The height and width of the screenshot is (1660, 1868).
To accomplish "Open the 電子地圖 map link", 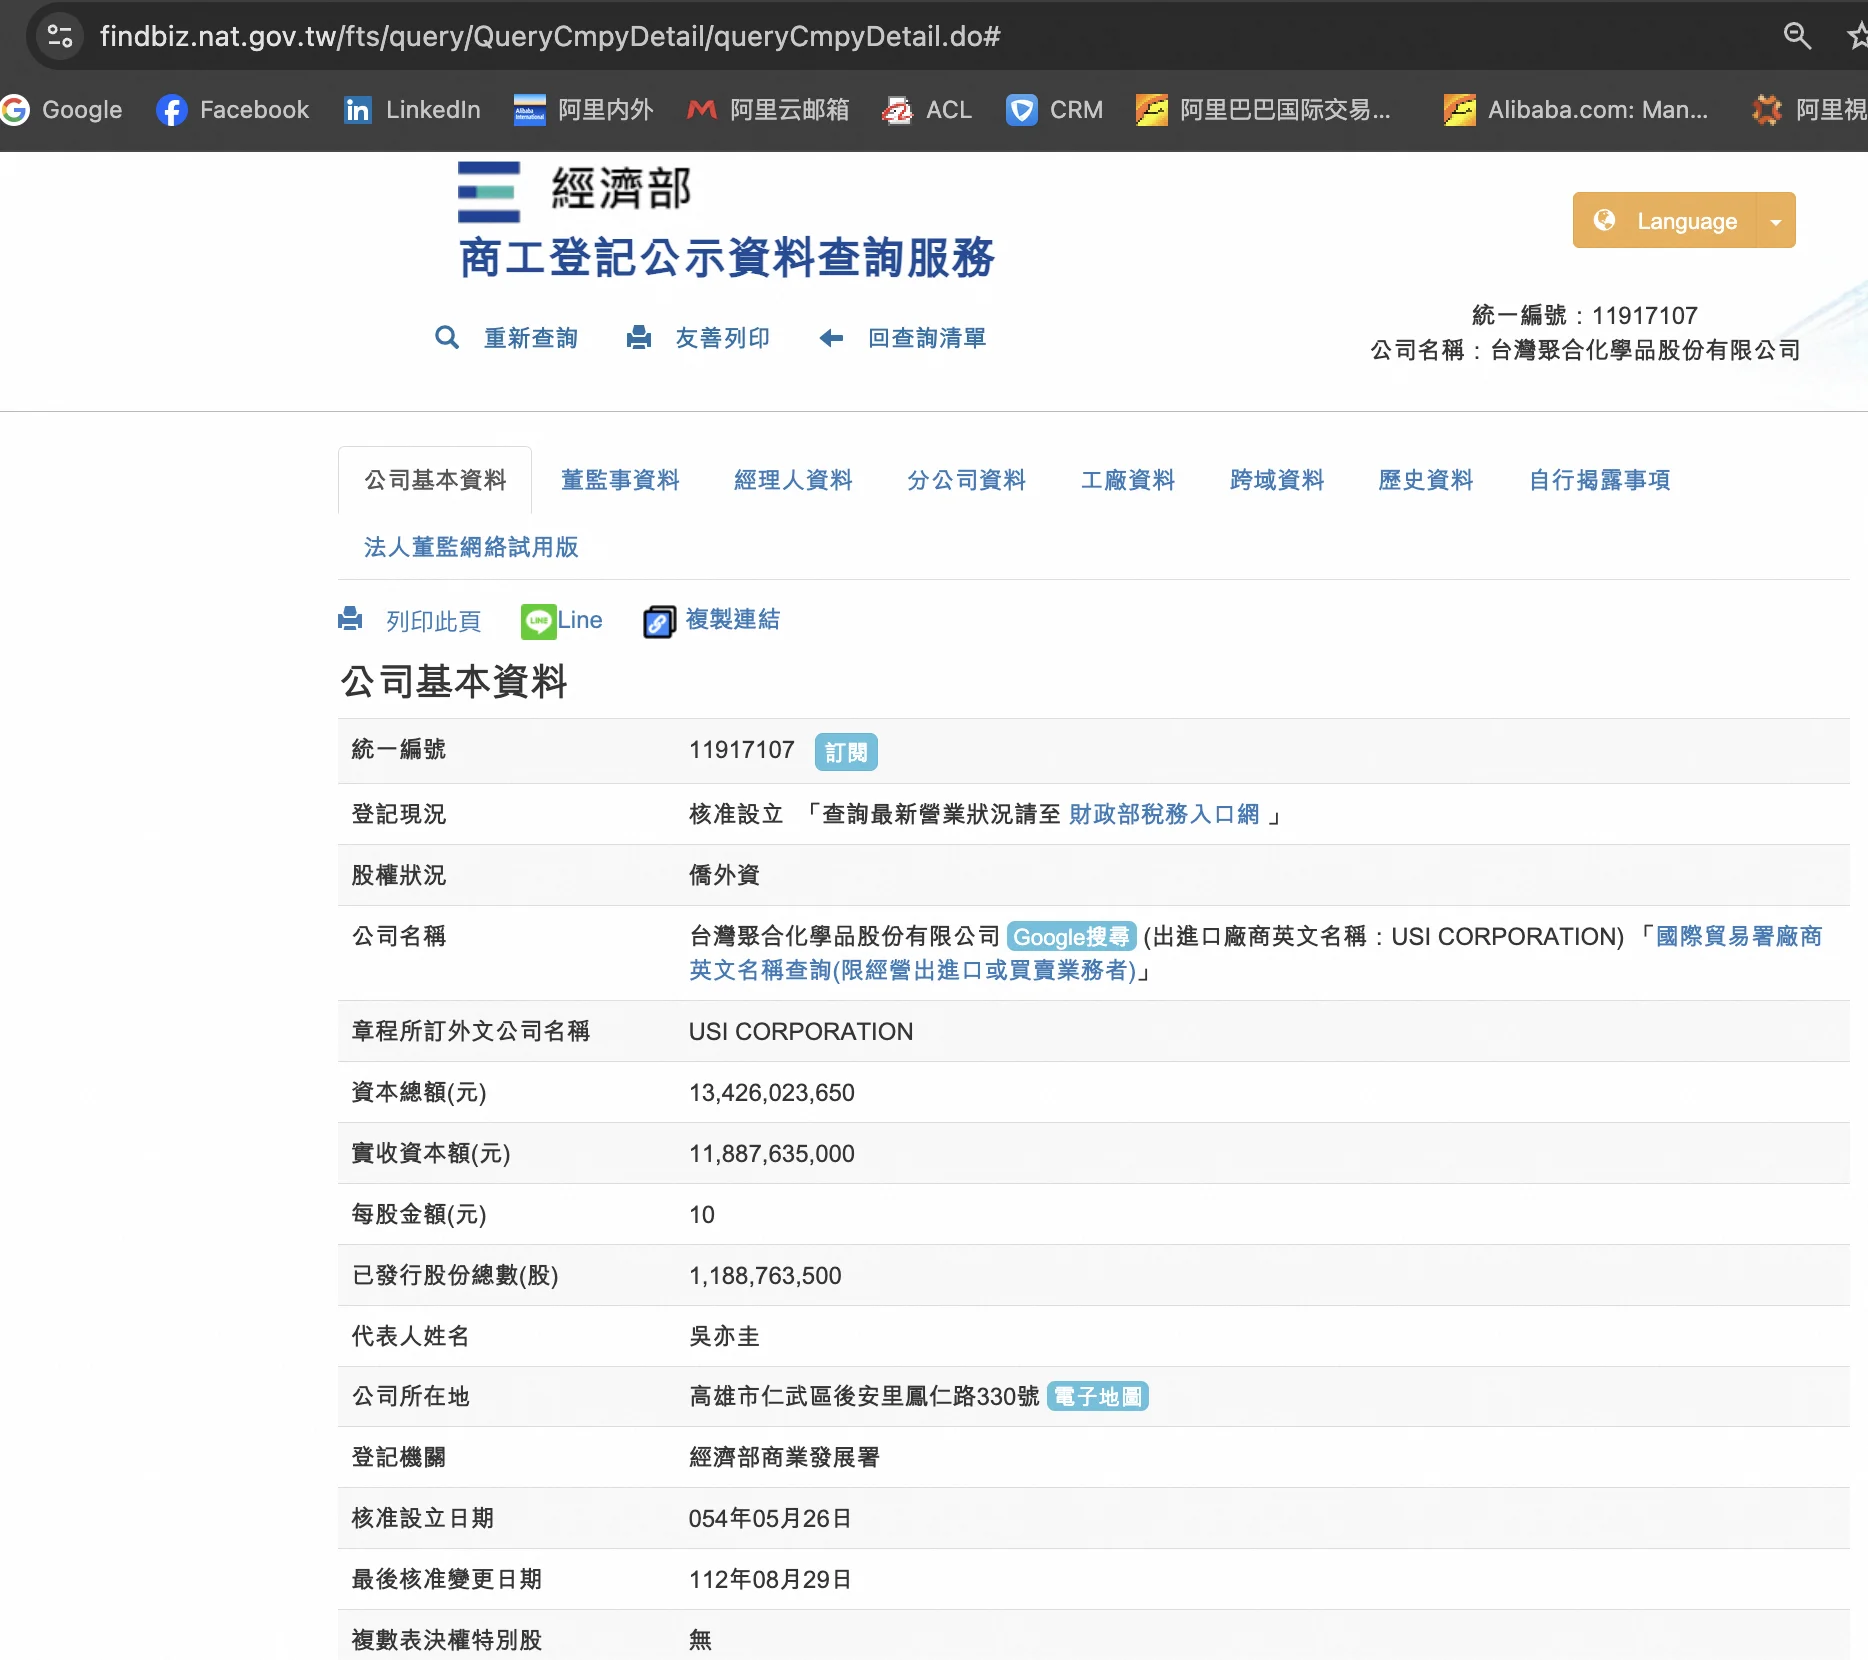I will pos(1097,1397).
